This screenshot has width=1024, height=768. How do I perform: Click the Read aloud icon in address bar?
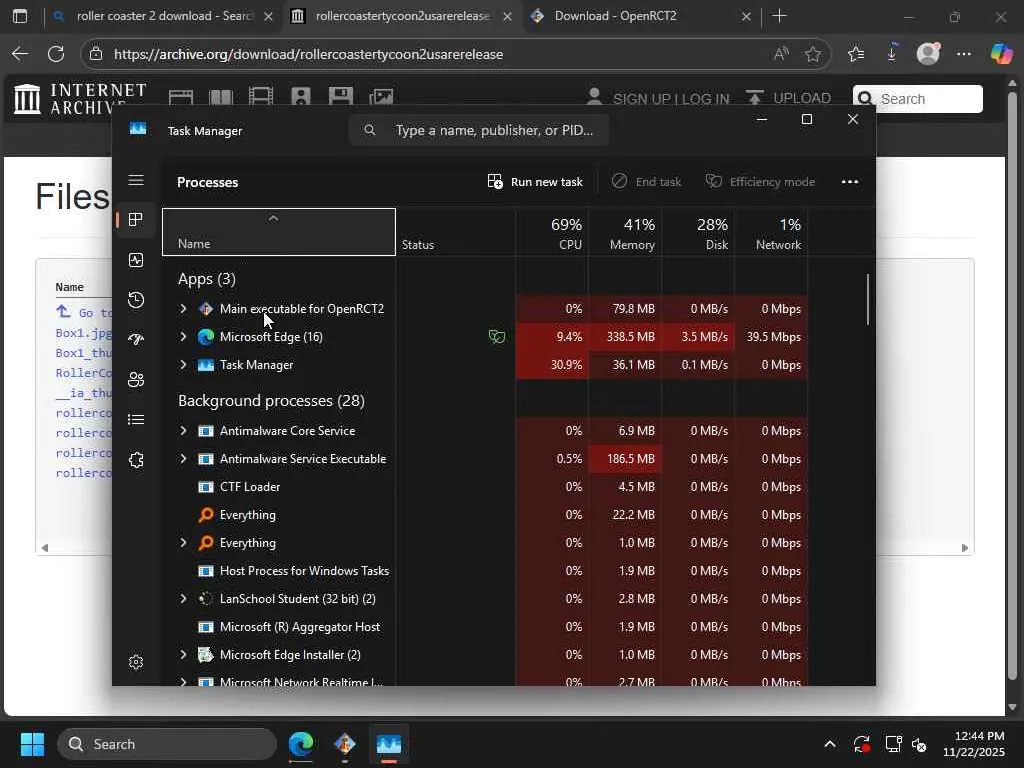[780, 54]
